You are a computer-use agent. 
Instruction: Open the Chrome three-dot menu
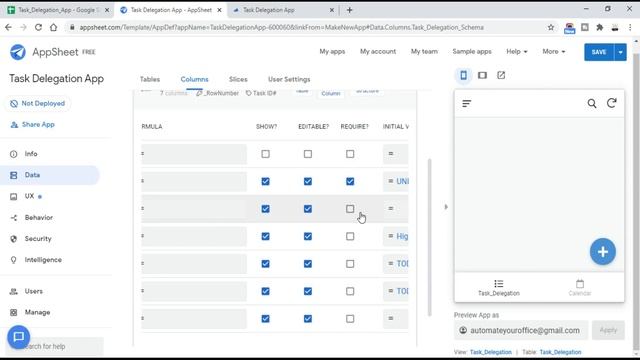(630, 27)
